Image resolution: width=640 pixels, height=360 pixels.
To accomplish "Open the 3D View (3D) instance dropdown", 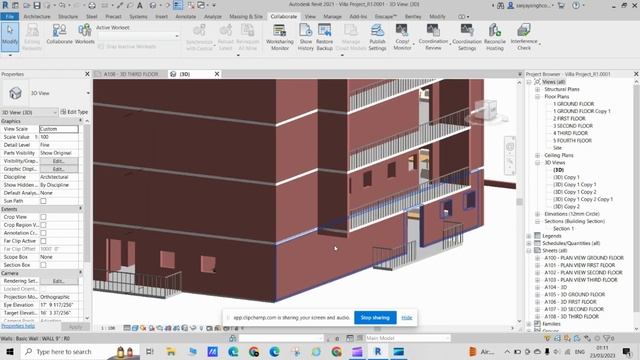I will tap(29, 112).
